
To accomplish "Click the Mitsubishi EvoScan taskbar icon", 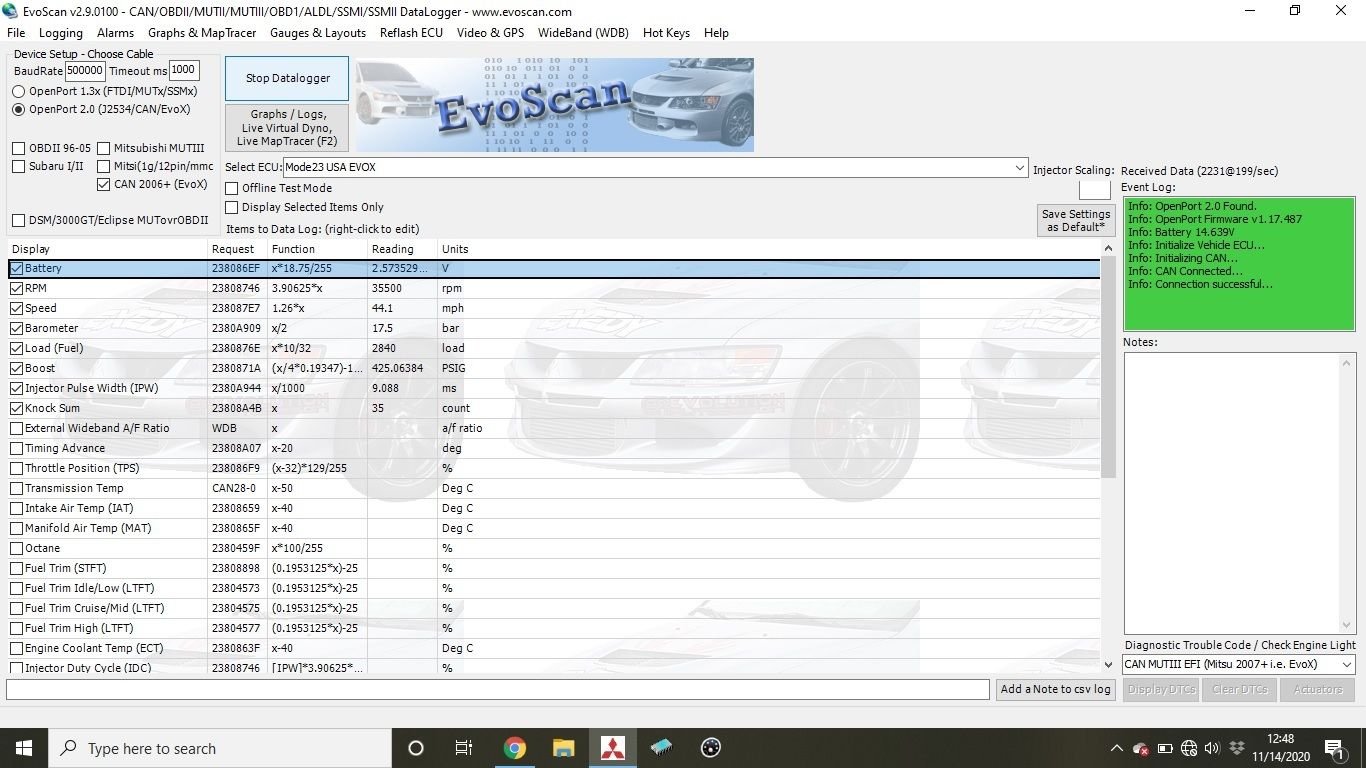I will [x=612, y=748].
